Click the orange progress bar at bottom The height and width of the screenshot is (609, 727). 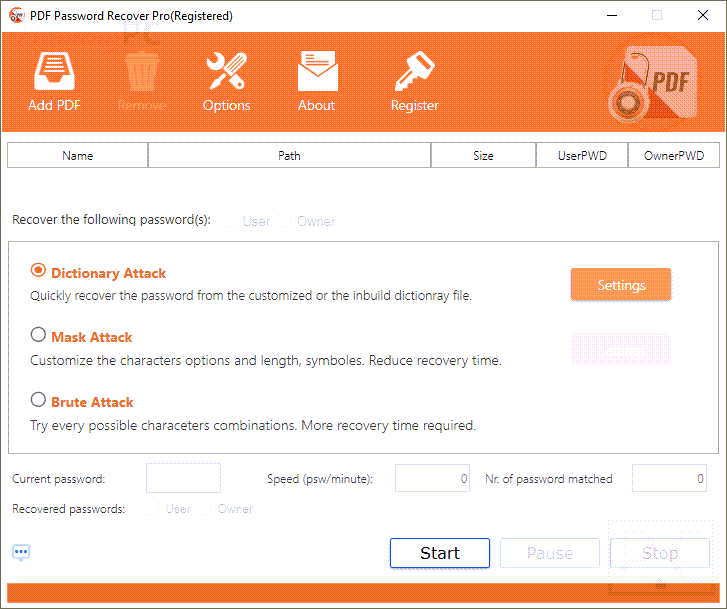[363, 593]
